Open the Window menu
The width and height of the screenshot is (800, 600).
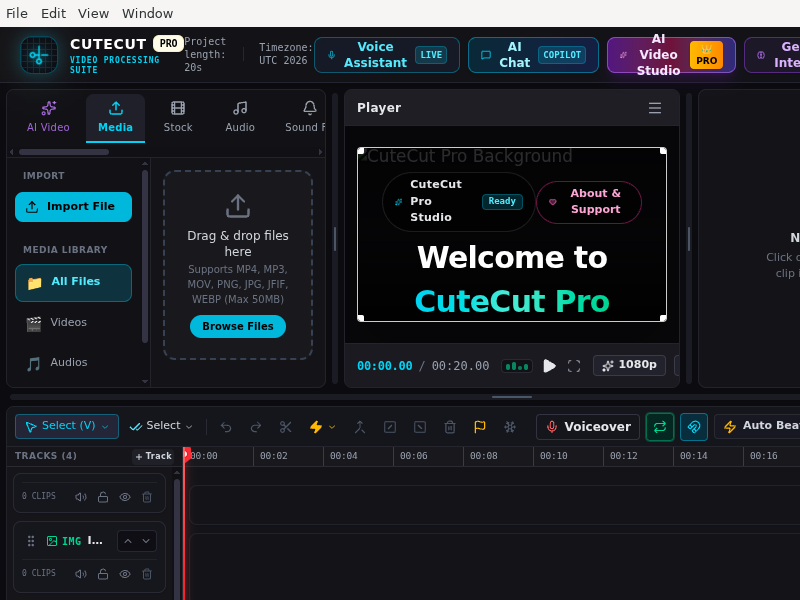(147, 13)
